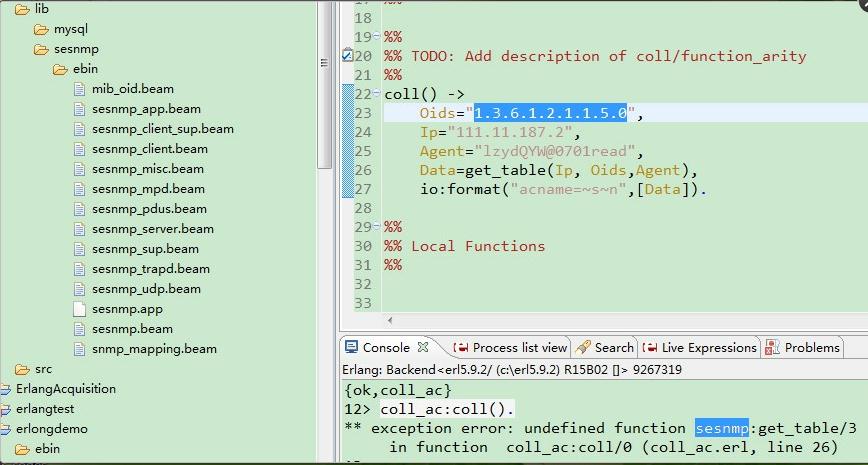The width and height of the screenshot is (868, 465).
Task: Click the highlighted sesnmp in console error
Action: 722,428
